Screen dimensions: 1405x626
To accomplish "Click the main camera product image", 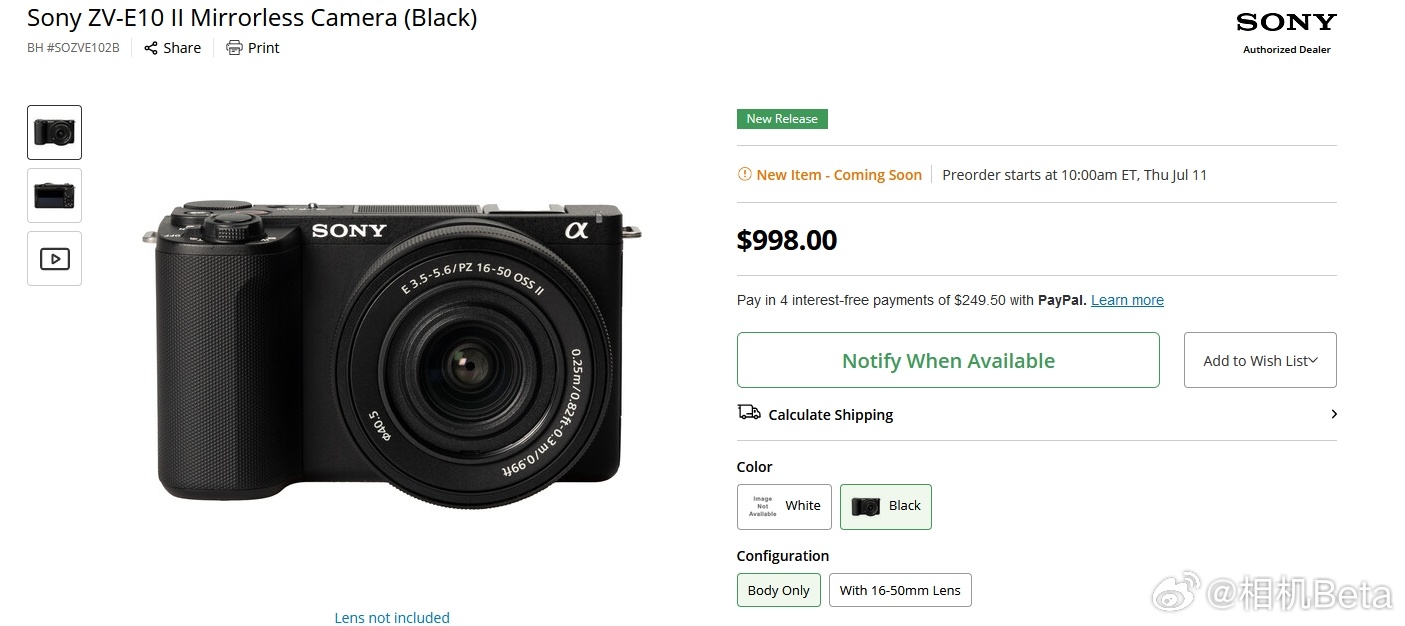I will coord(392,355).
